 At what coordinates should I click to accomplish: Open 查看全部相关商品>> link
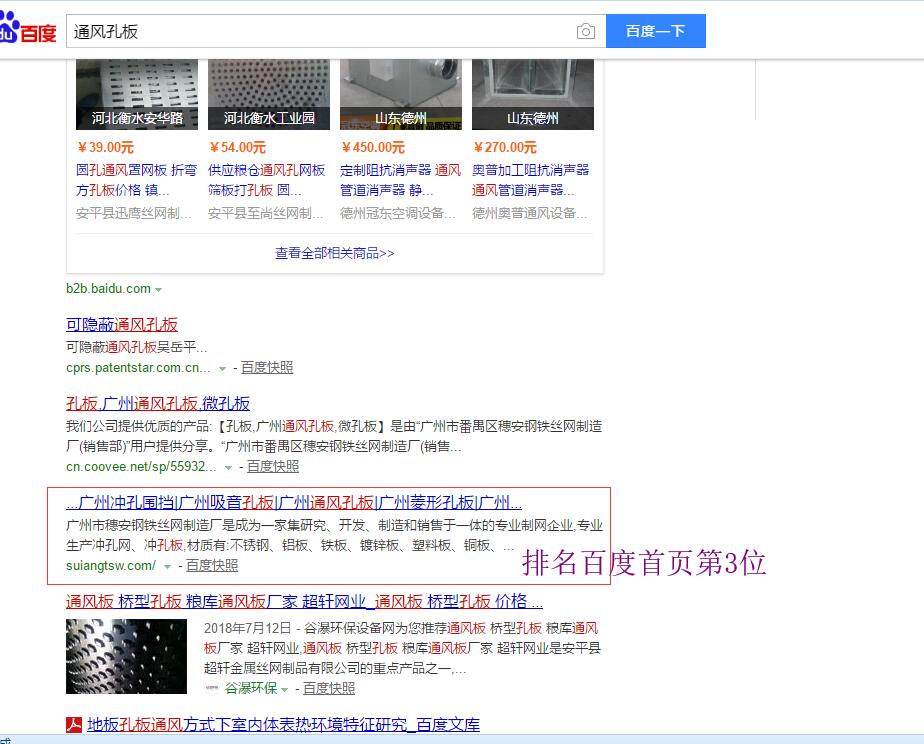[x=335, y=253]
